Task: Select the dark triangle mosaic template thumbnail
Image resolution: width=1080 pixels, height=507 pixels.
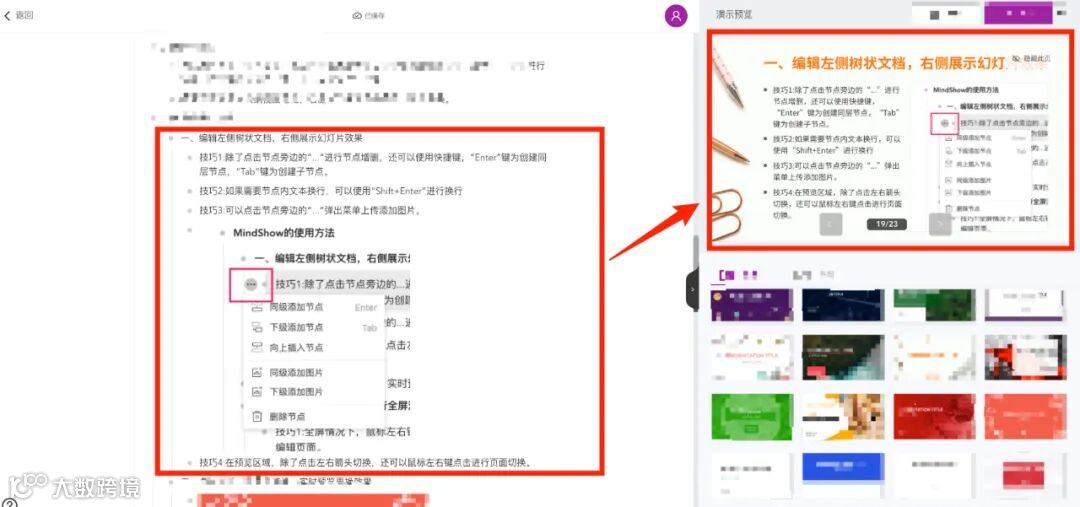Action: [843, 358]
